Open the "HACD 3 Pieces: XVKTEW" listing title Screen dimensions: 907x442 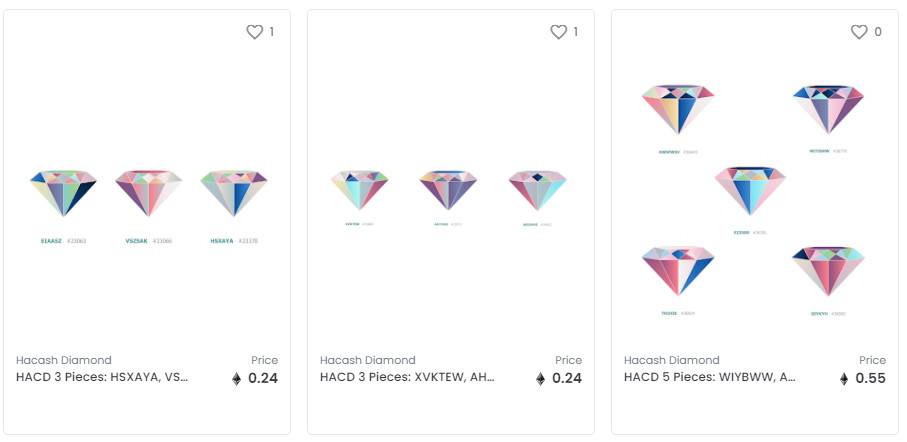pyautogui.click(x=406, y=378)
